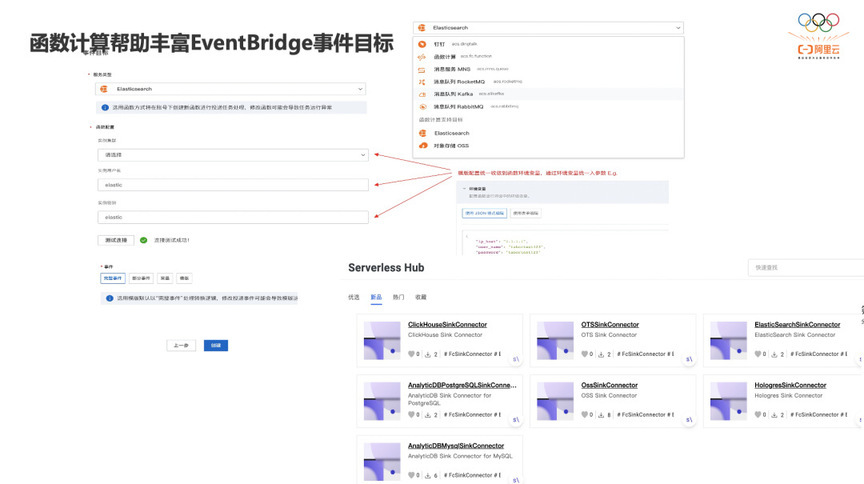Viewport: 864px width, 484px height.
Task: Choose 消息服务 MNS from the list
Action: pos(549,69)
